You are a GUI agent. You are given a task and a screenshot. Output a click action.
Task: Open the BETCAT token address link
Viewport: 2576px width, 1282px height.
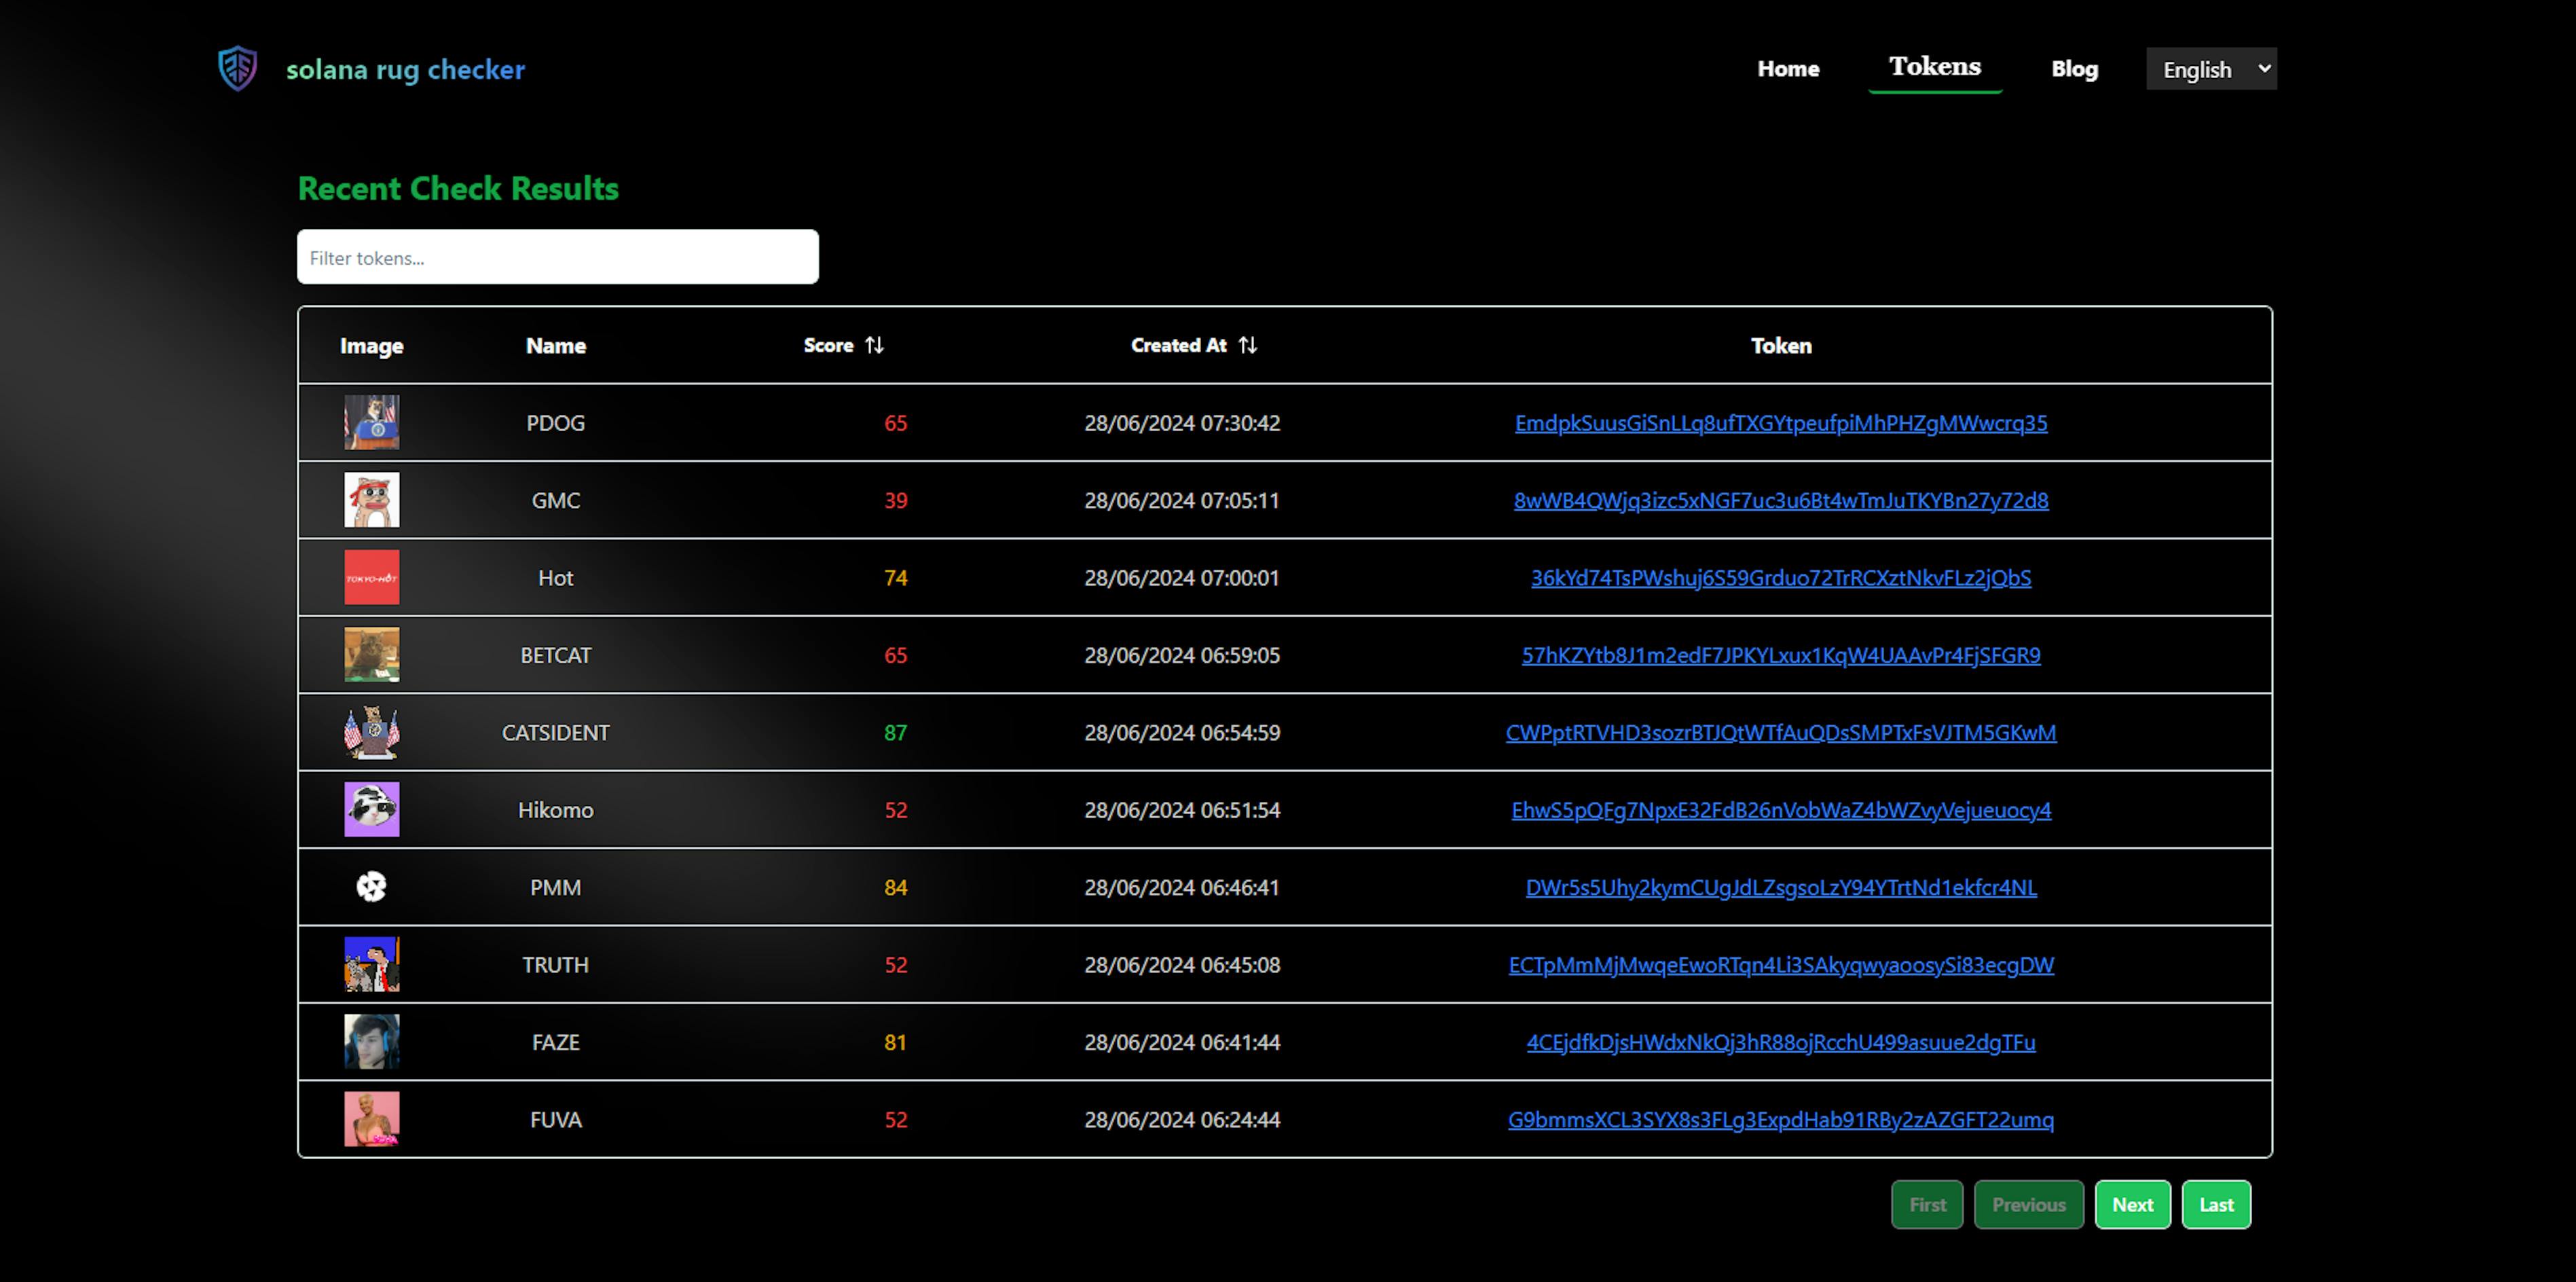coord(1780,655)
